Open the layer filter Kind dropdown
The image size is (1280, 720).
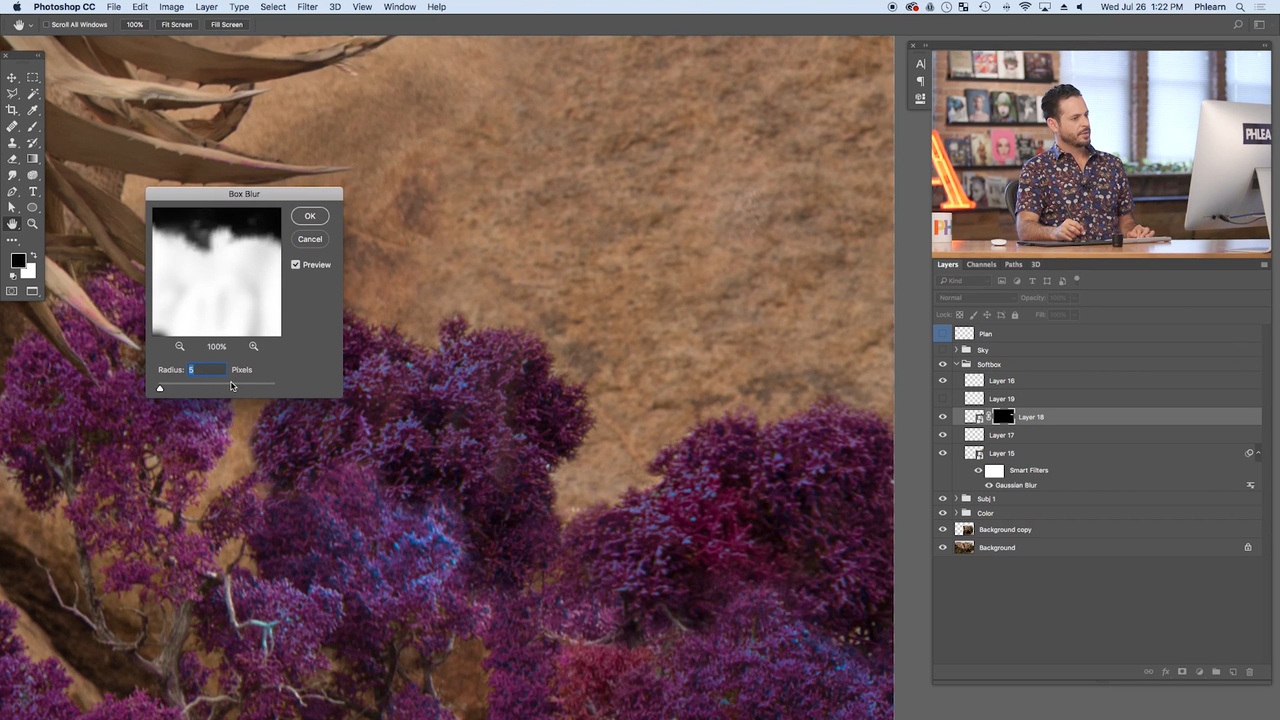[965, 281]
